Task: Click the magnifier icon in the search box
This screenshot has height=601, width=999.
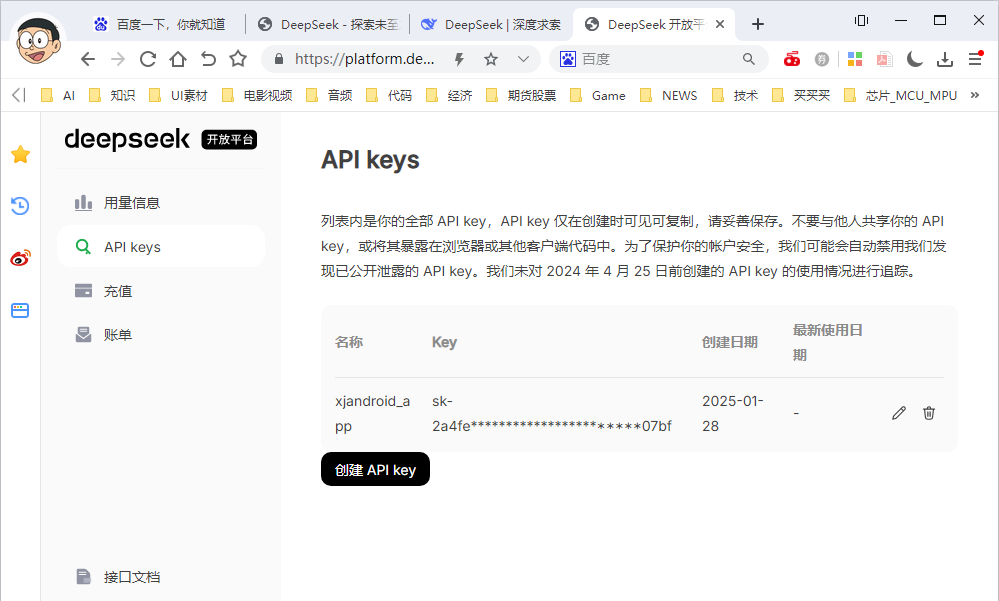Action: [749, 59]
